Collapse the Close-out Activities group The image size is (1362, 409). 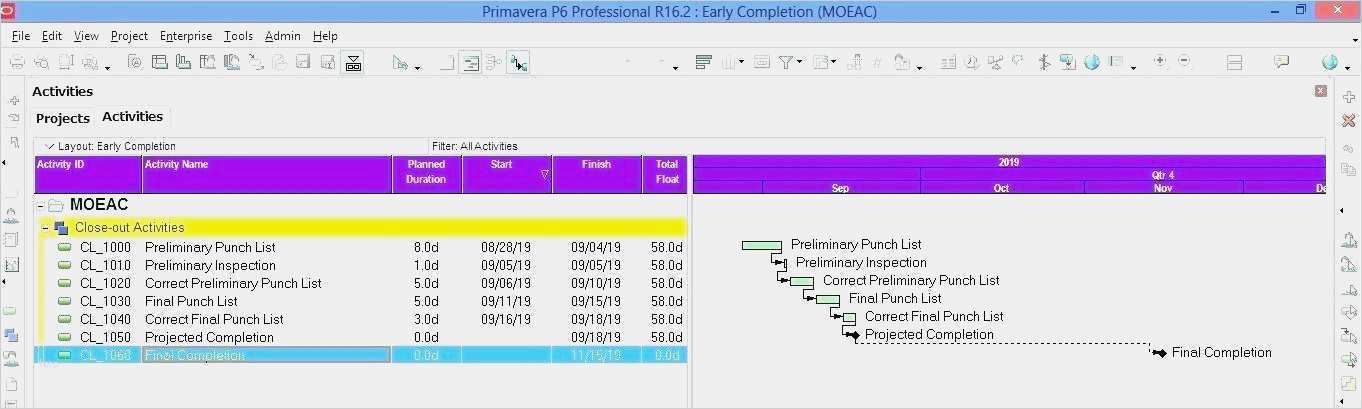click(x=46, y=228)
